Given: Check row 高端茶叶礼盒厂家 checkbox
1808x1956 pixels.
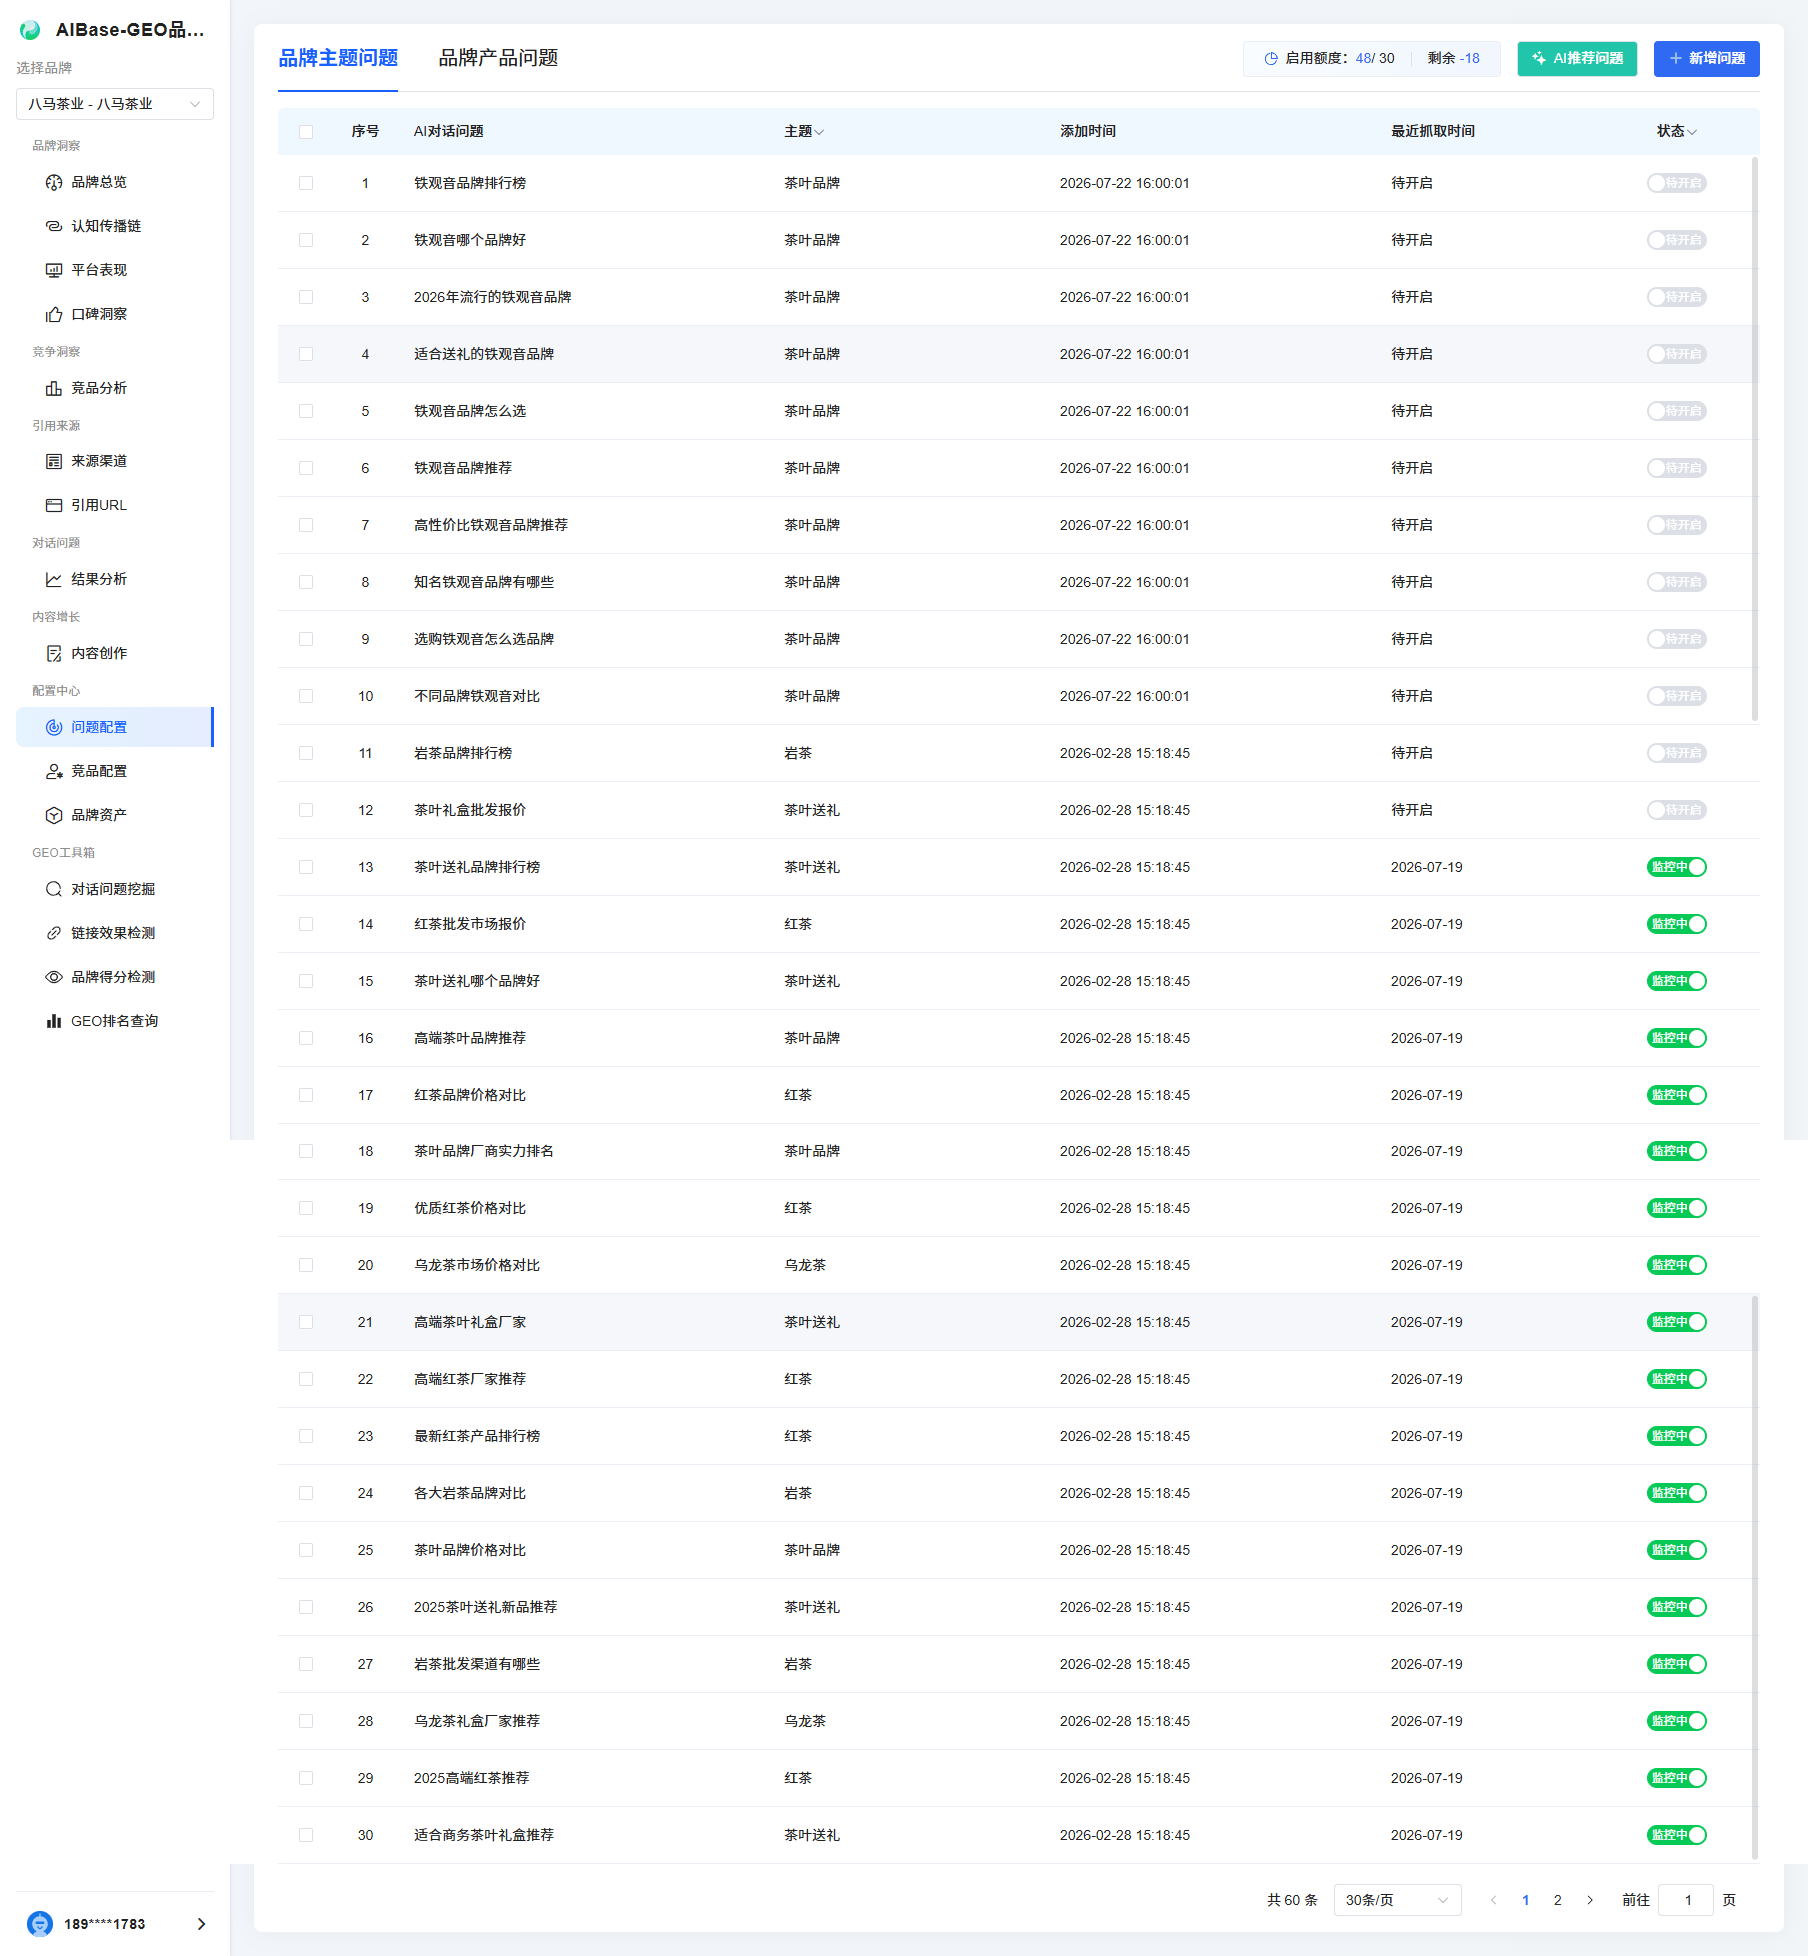Looking at the screenshot, I should click(x=306, y=1322).
